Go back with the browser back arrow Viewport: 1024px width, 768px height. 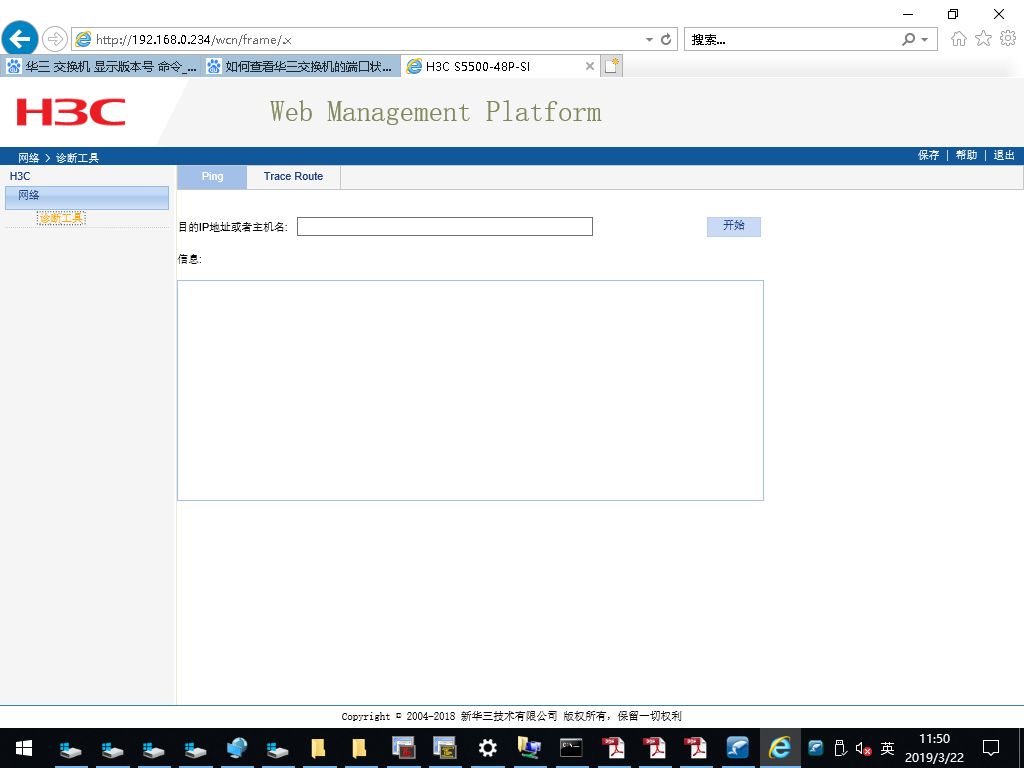click(20, 39)
